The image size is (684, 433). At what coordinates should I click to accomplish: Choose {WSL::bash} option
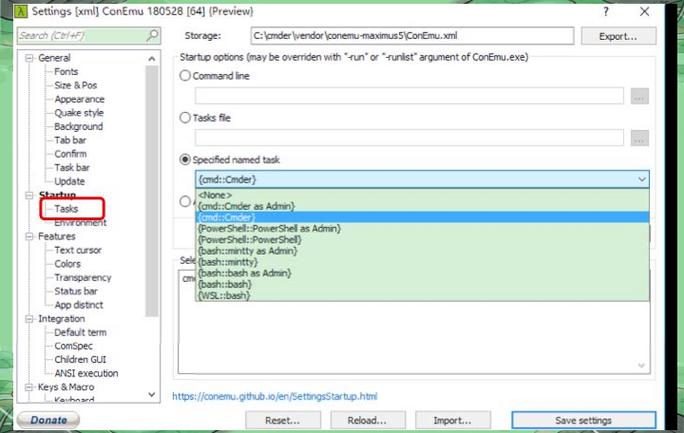pos(422,295)
